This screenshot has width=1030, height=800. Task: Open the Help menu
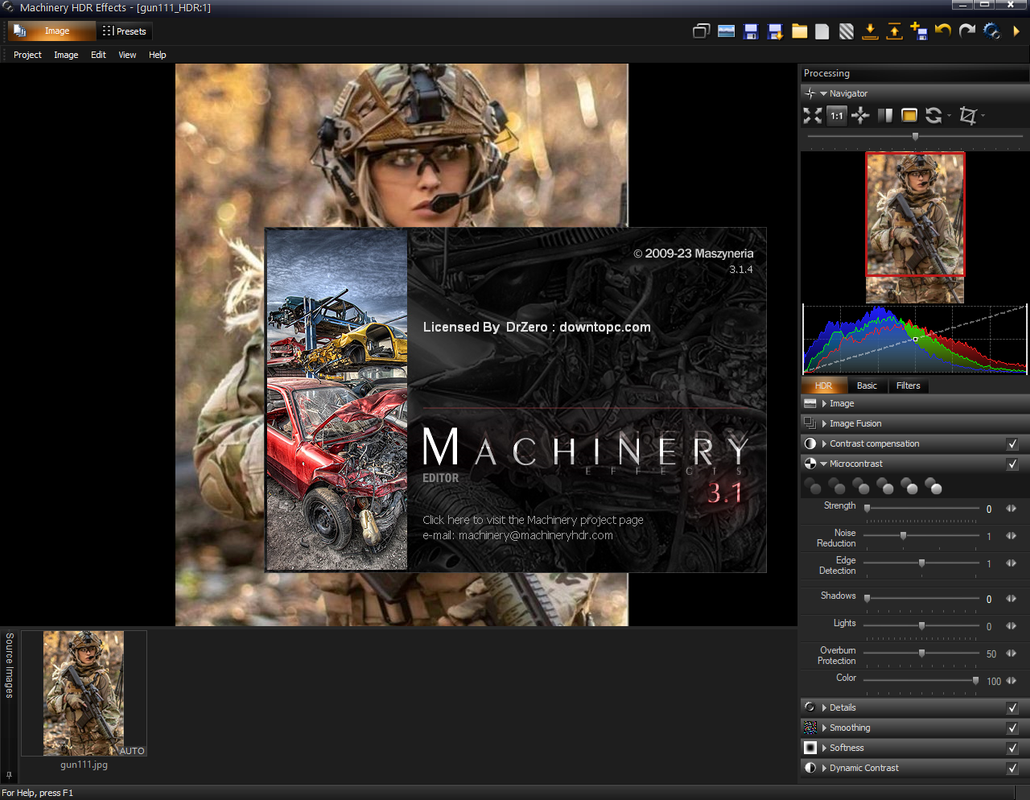(x=157, y=55)
